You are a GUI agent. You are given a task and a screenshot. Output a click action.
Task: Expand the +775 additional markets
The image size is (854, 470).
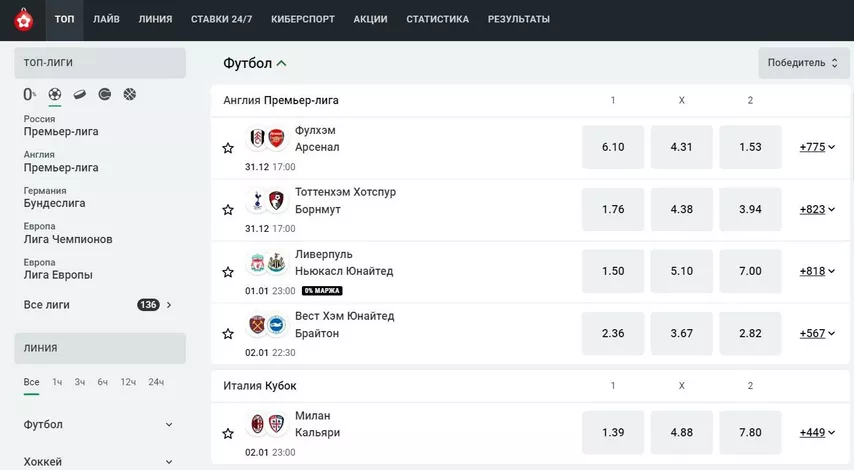[817, 147]
